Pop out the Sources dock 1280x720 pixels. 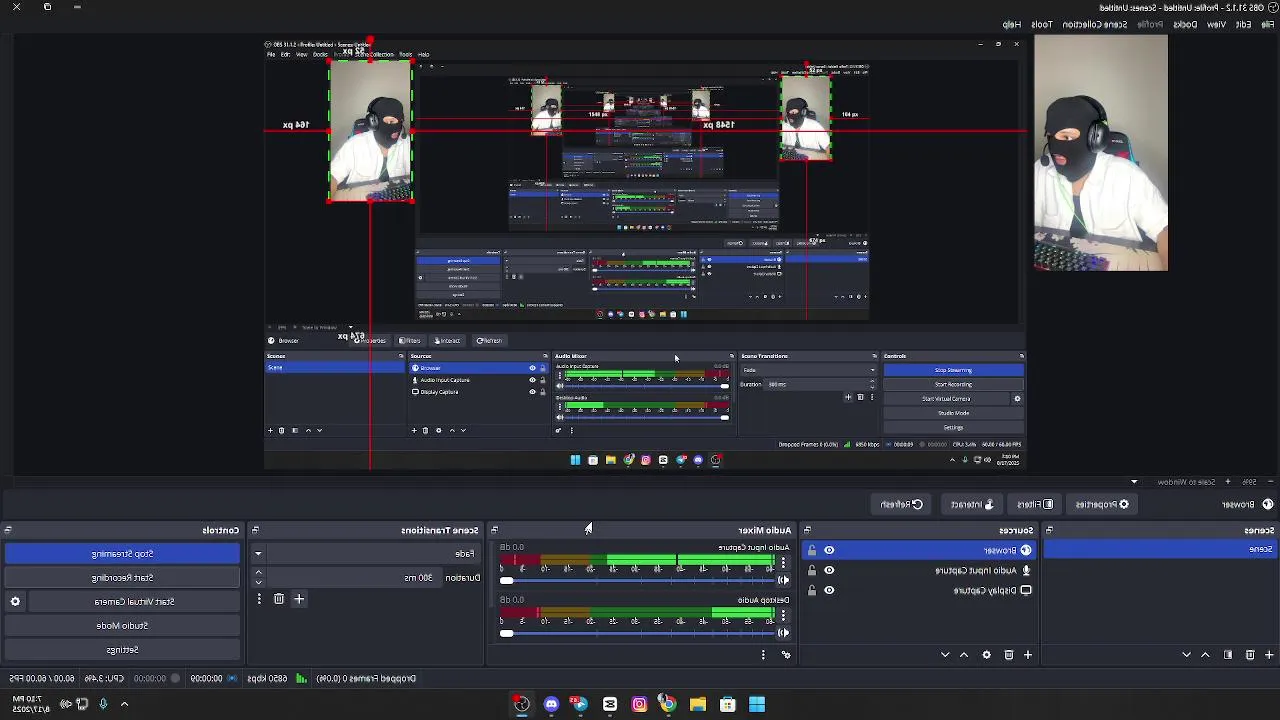(x=807, y=530)
